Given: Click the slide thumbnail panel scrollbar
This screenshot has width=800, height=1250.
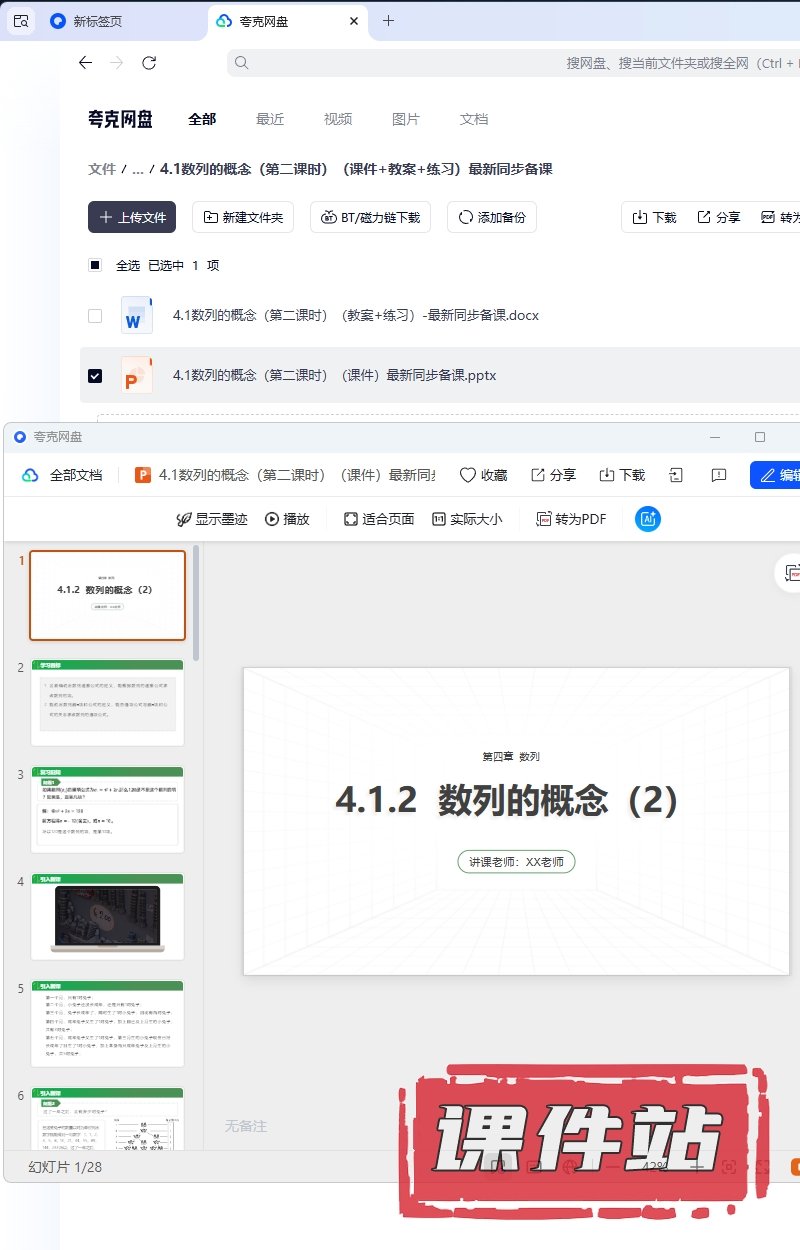Looking at the screenshot, I should [x=196, y=601].
